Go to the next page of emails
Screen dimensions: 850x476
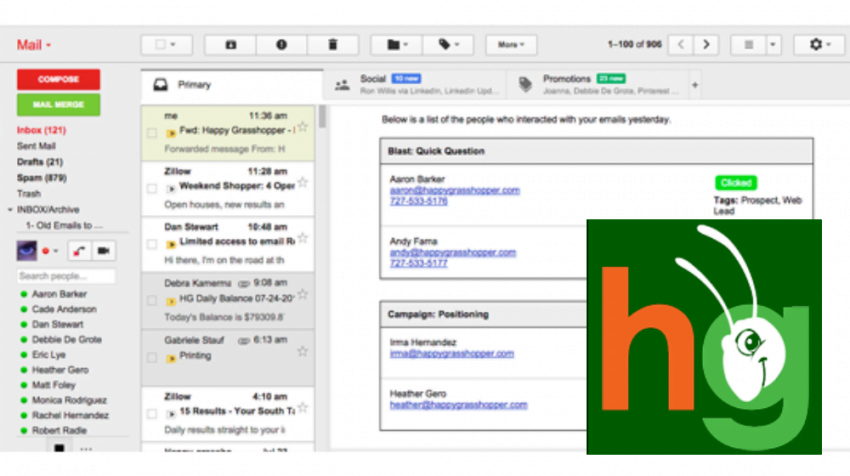point(707,45)
